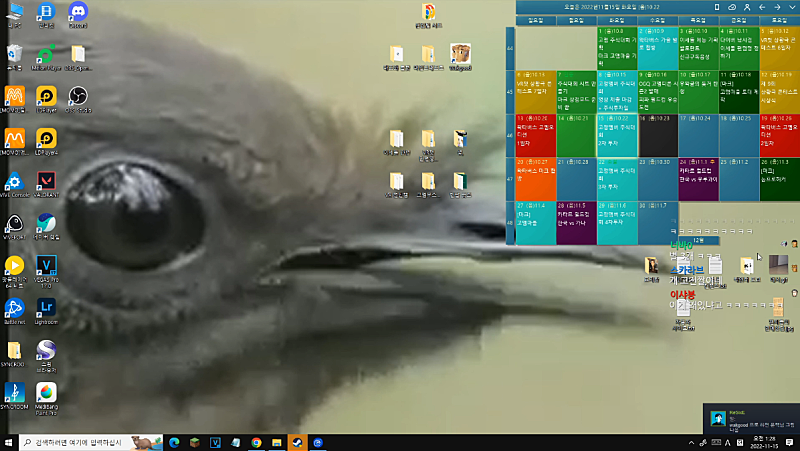Image resolution: width=800 pixels, height=451 pixels.
Task: Click the orange November 20 calendar cell
Action: pos(535,177)
